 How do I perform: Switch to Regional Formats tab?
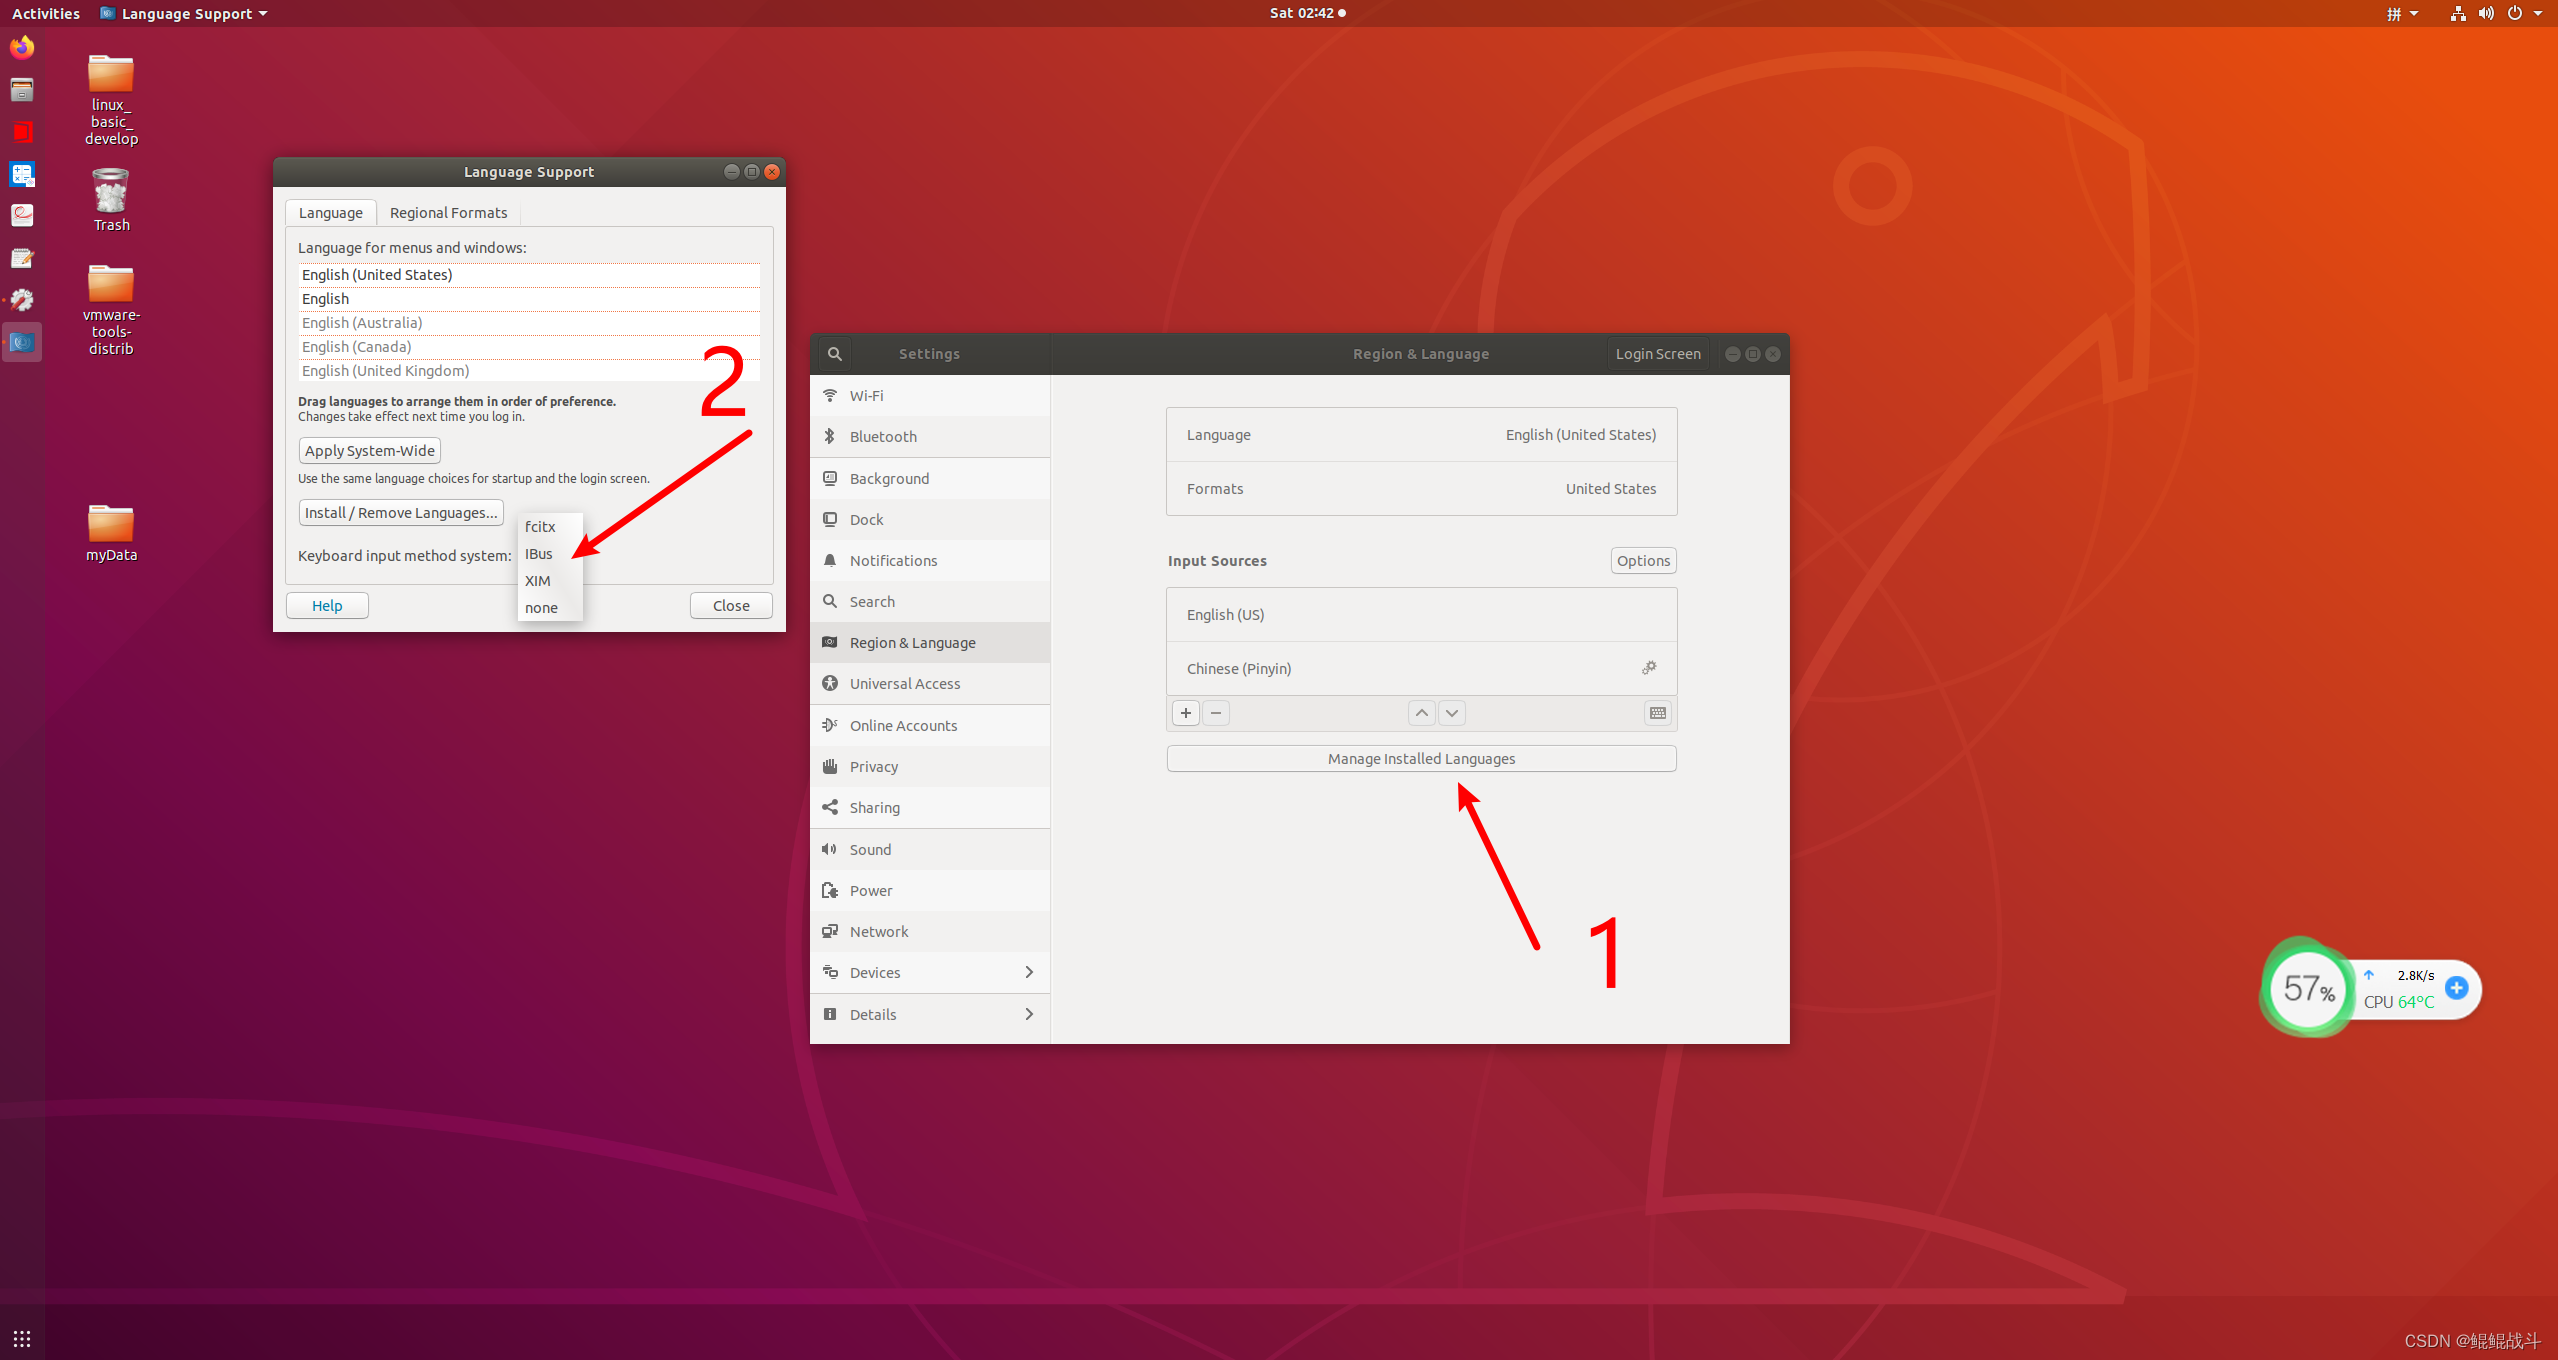tap(448, 213)
